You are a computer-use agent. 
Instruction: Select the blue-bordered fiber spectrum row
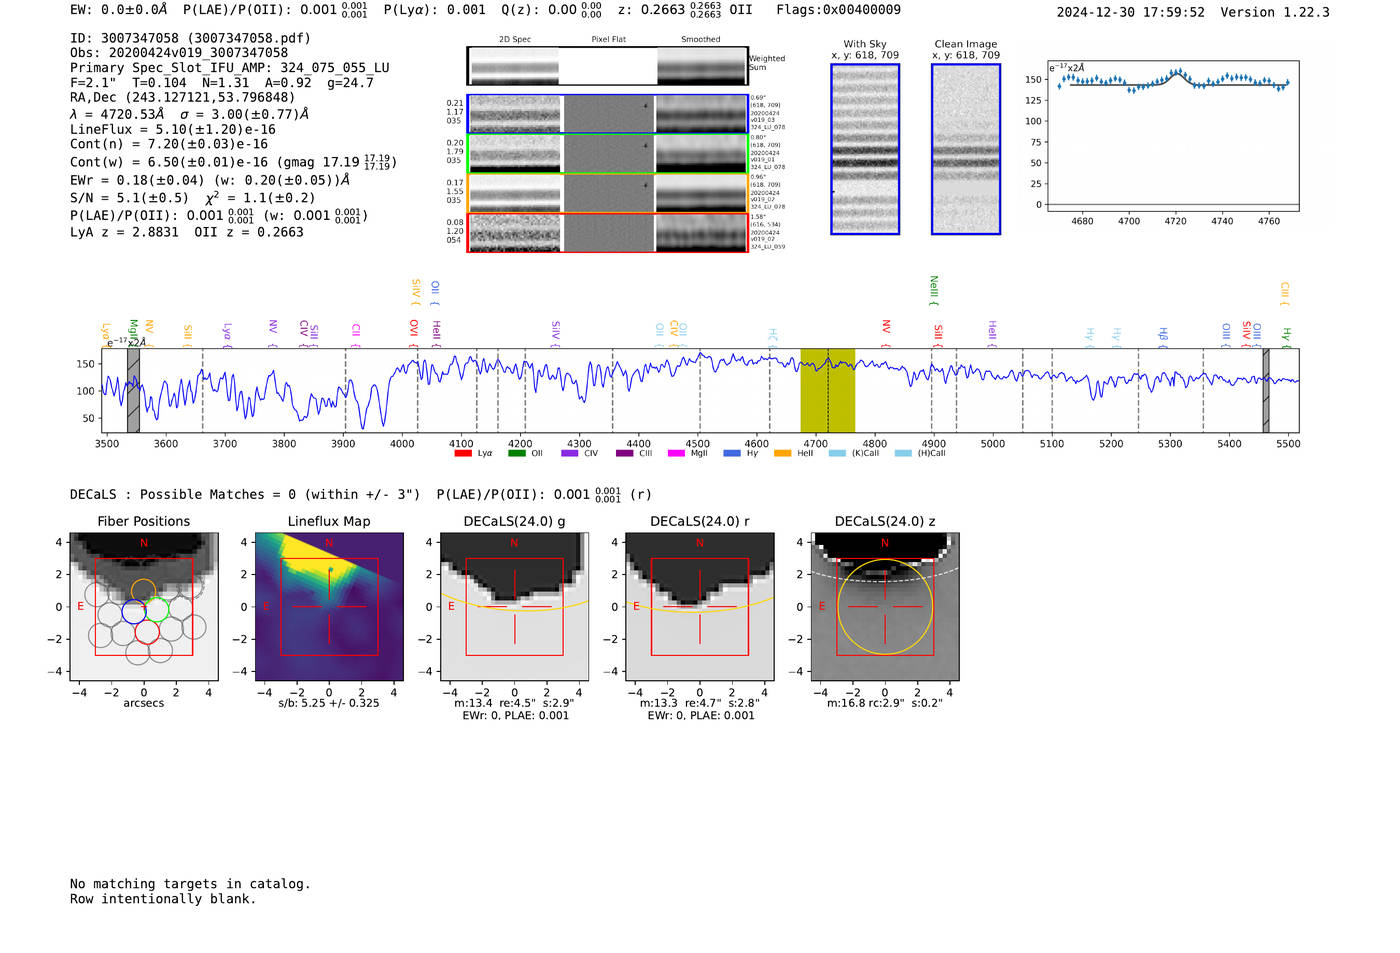[607, 114]
